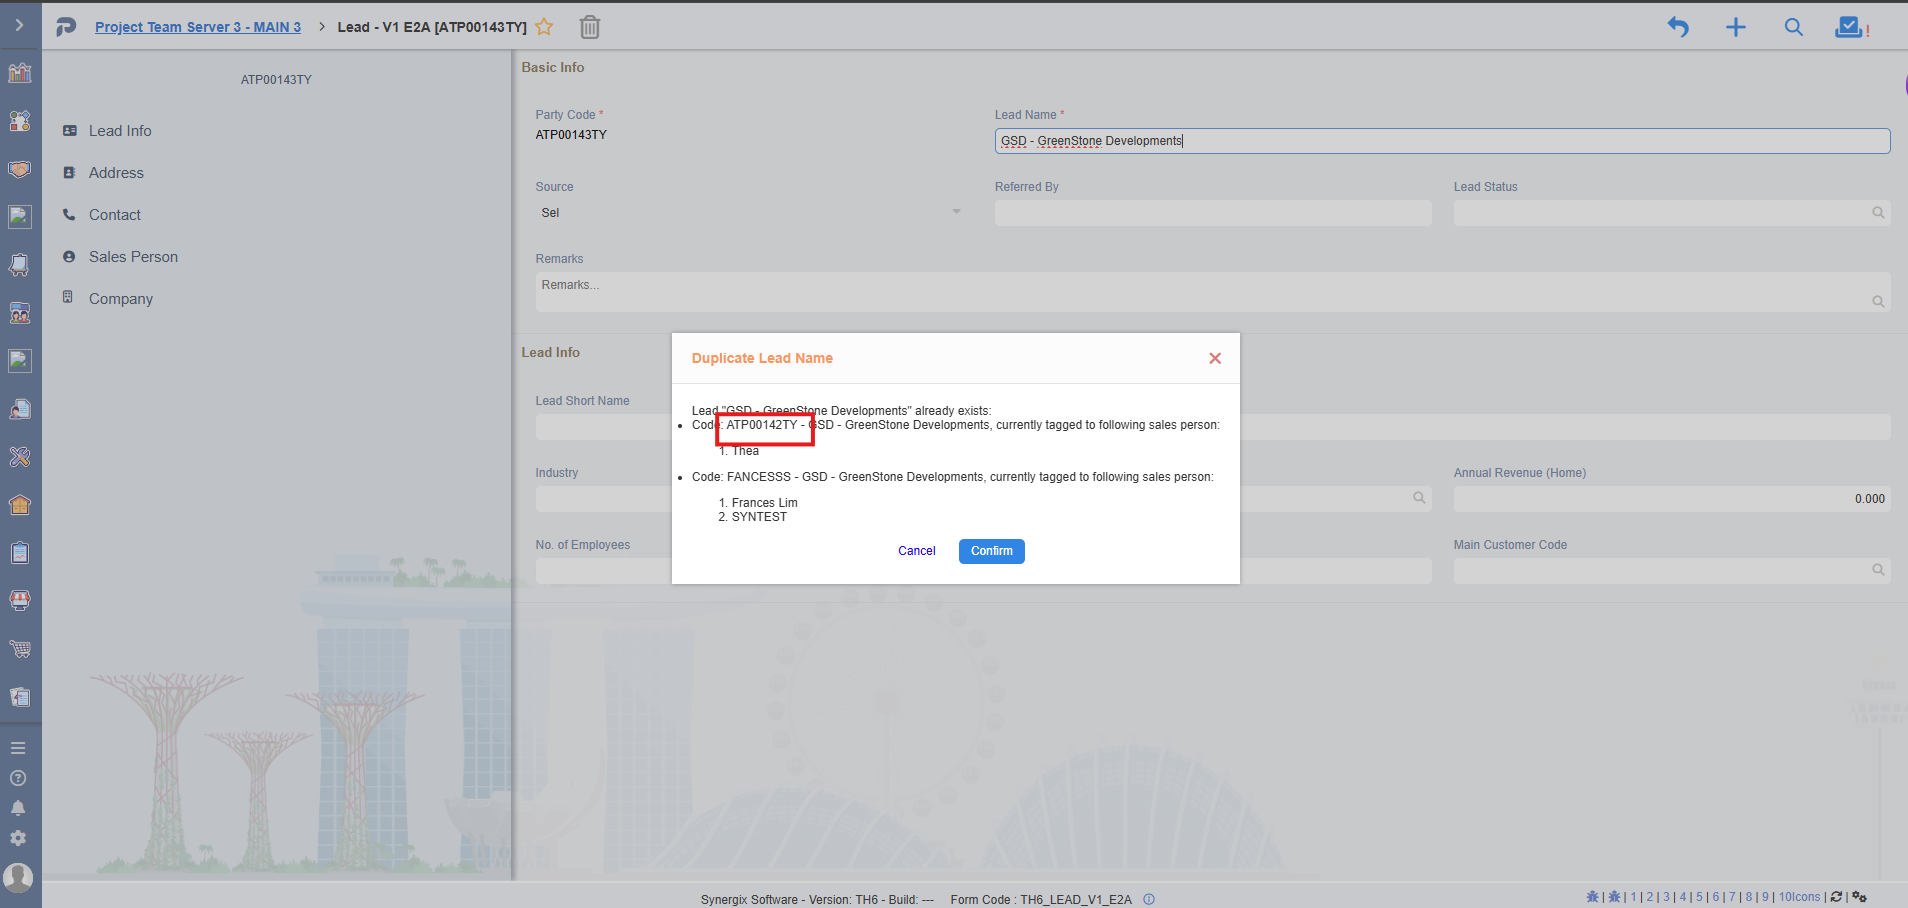Go to Sales Person section
This screenshot has width=1908, height=908.
133,257
